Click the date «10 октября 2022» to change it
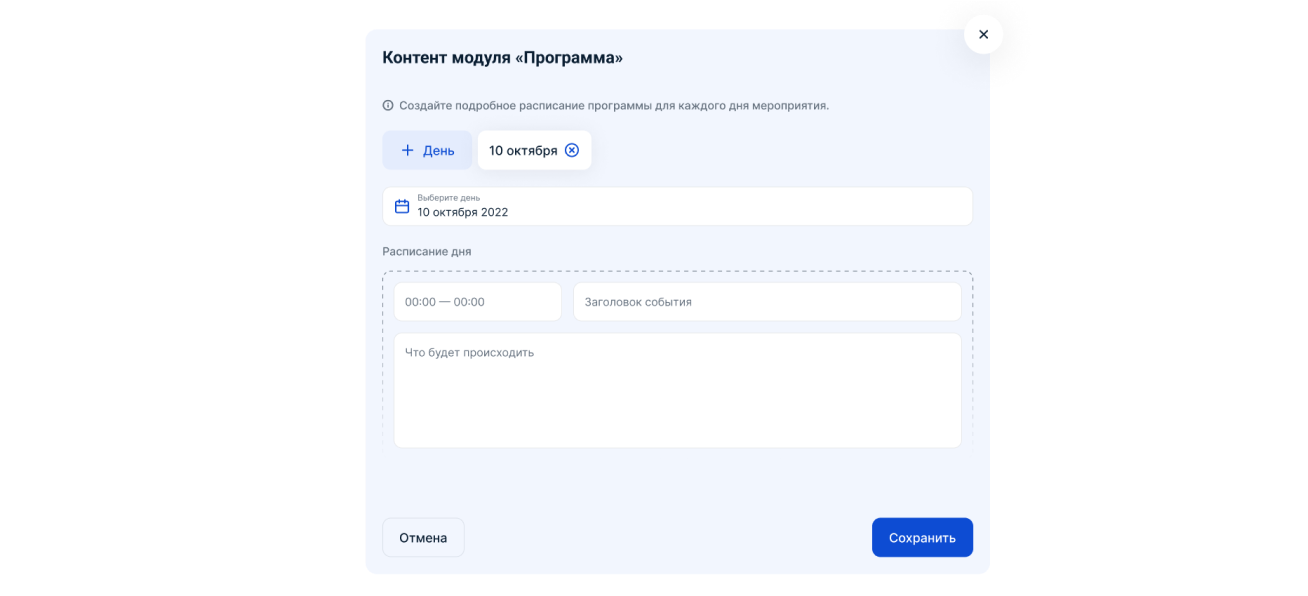This screenshot has width=1308, height=596. tap(462, 211)
